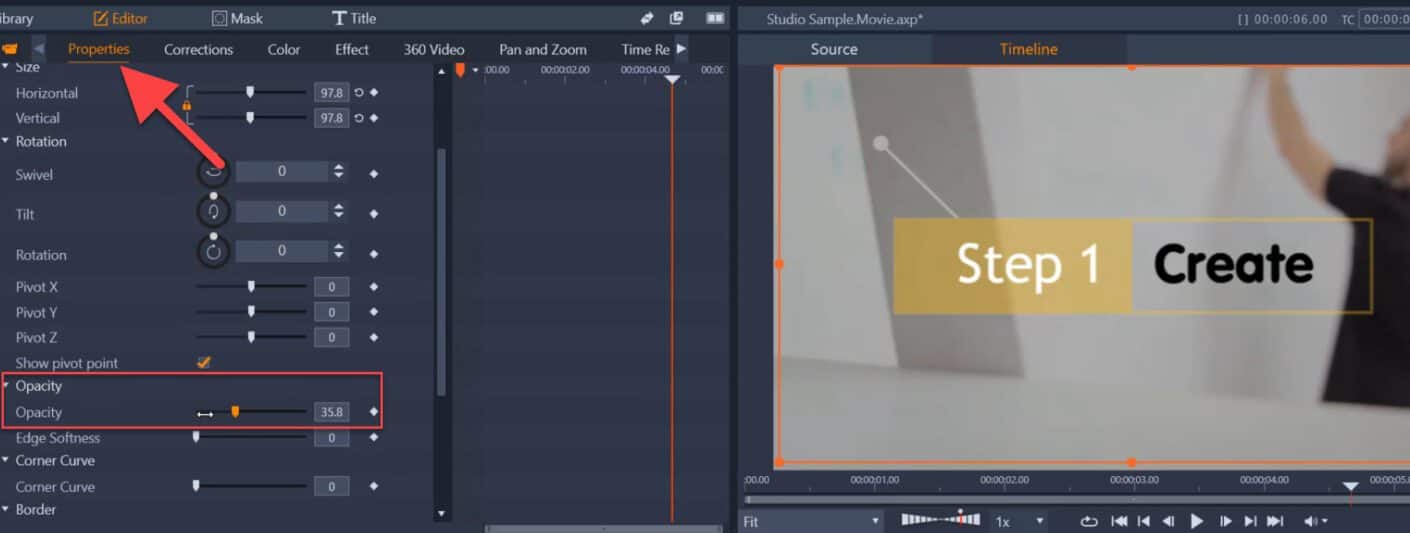Collapse the Size section
Image resolution: width=1410 pixels, height=533 pixels.
5,67
